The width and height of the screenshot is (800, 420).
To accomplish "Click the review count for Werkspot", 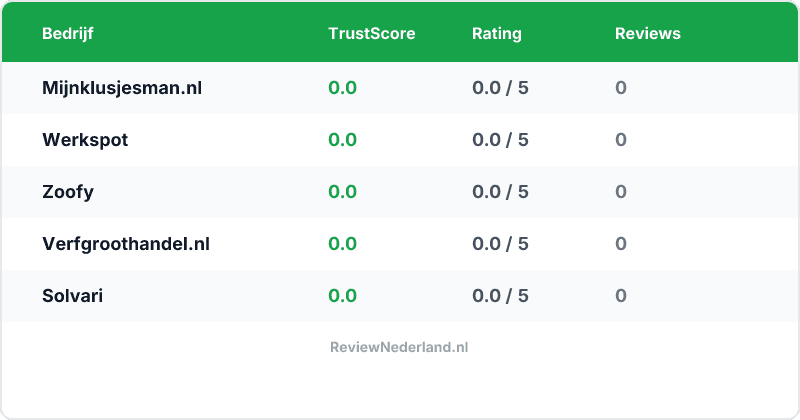I will [621, 140].
